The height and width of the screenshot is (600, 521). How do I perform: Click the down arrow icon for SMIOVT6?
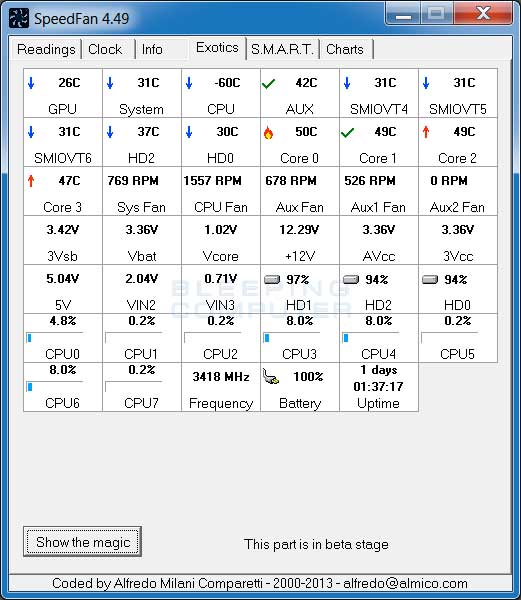(31, 132)
